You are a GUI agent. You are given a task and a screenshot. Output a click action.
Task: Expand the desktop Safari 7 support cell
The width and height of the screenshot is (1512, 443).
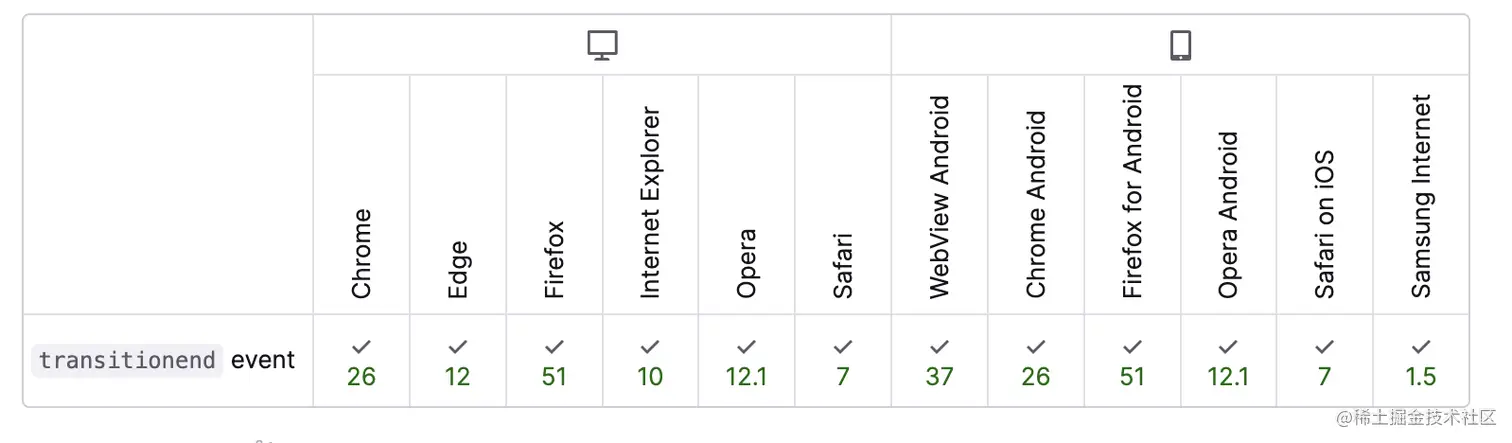click(x=843, y=361)
